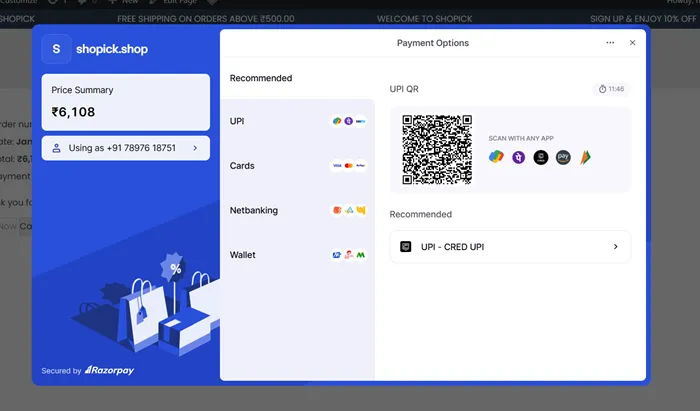Click the Amazon Pay icon in the scan apps row
700x411 pixels.
(563, 157)
